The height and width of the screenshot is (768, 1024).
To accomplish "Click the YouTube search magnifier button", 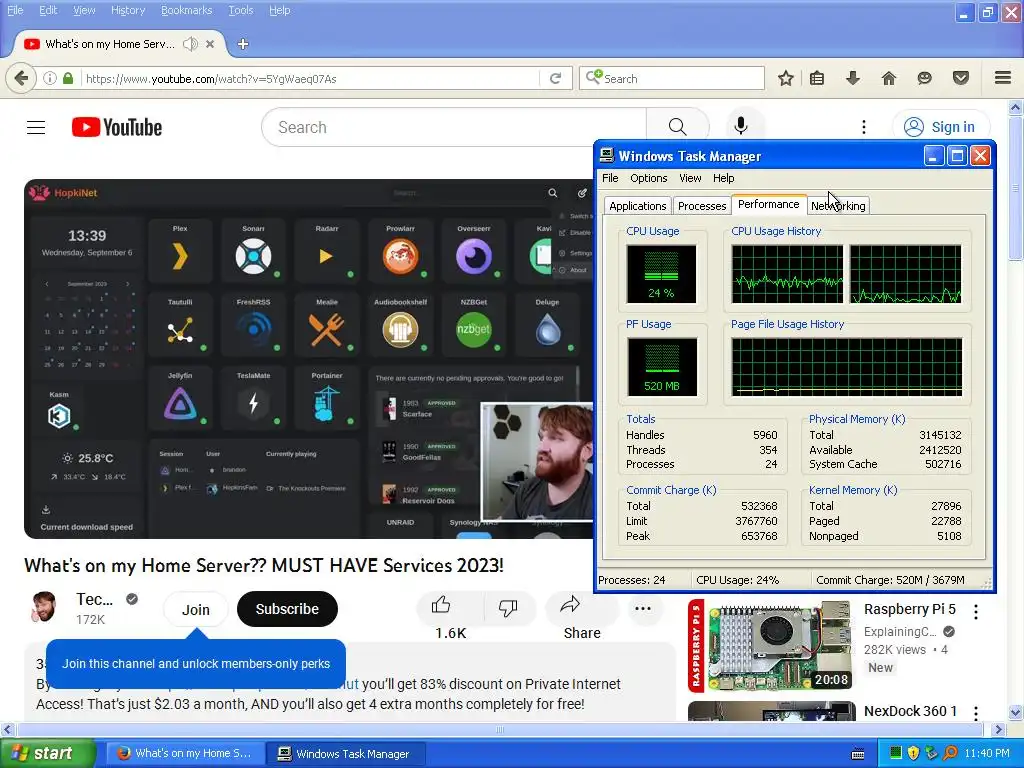I will (677, 127).
